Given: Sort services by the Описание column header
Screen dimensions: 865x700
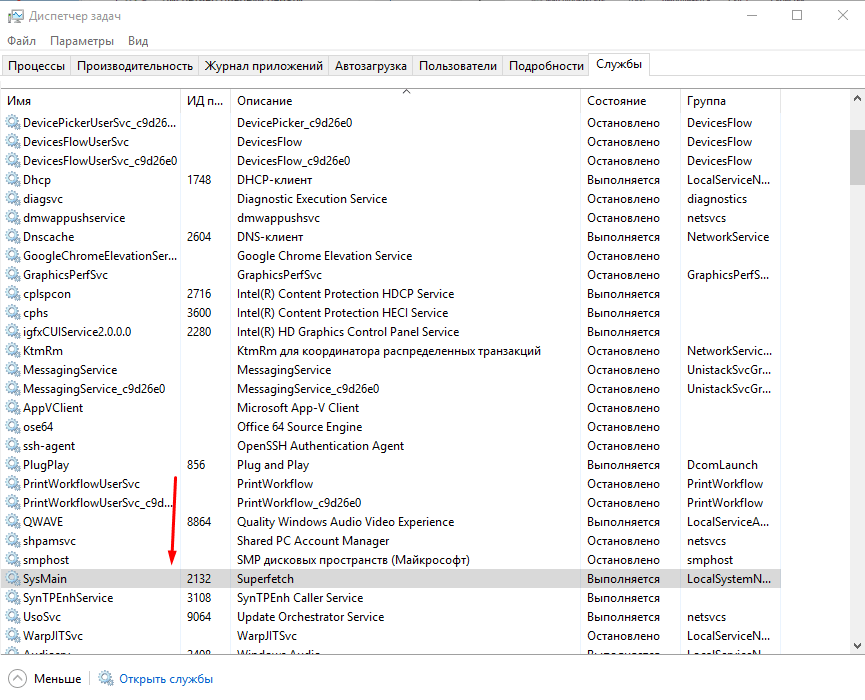Looking at the screenshot, I should point(264,101).
